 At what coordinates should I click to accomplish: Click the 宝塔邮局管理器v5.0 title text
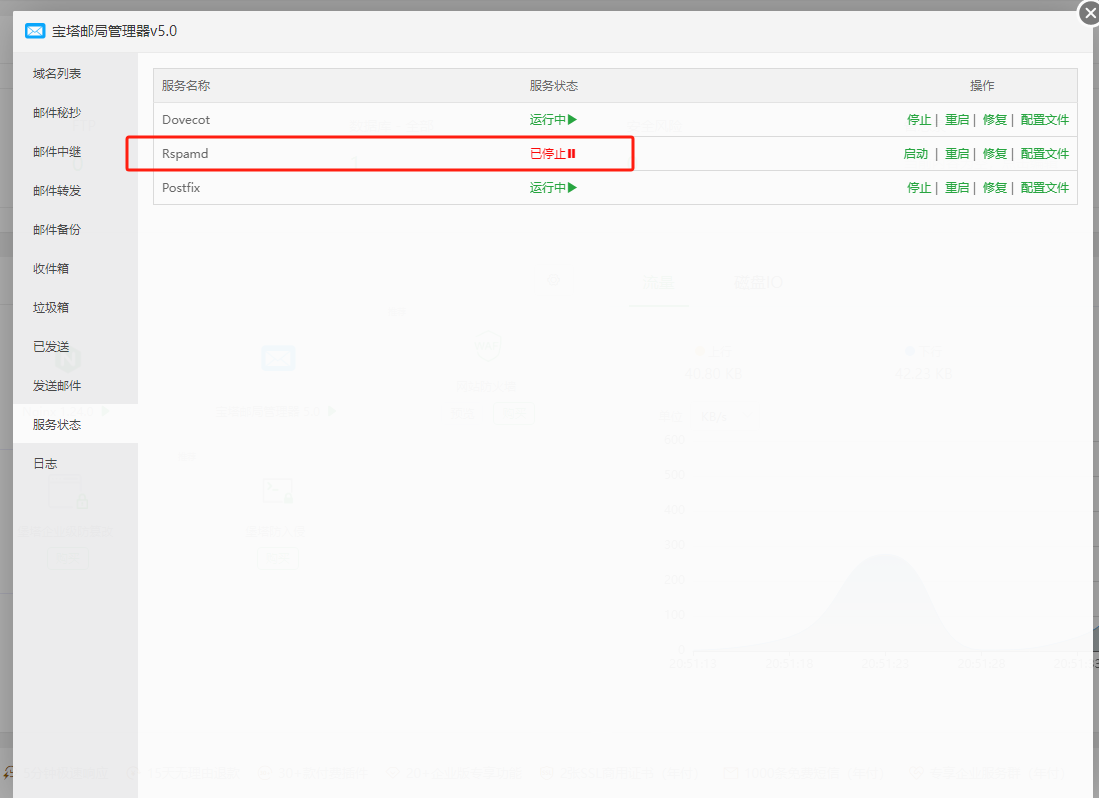click(x=114, y=31)
